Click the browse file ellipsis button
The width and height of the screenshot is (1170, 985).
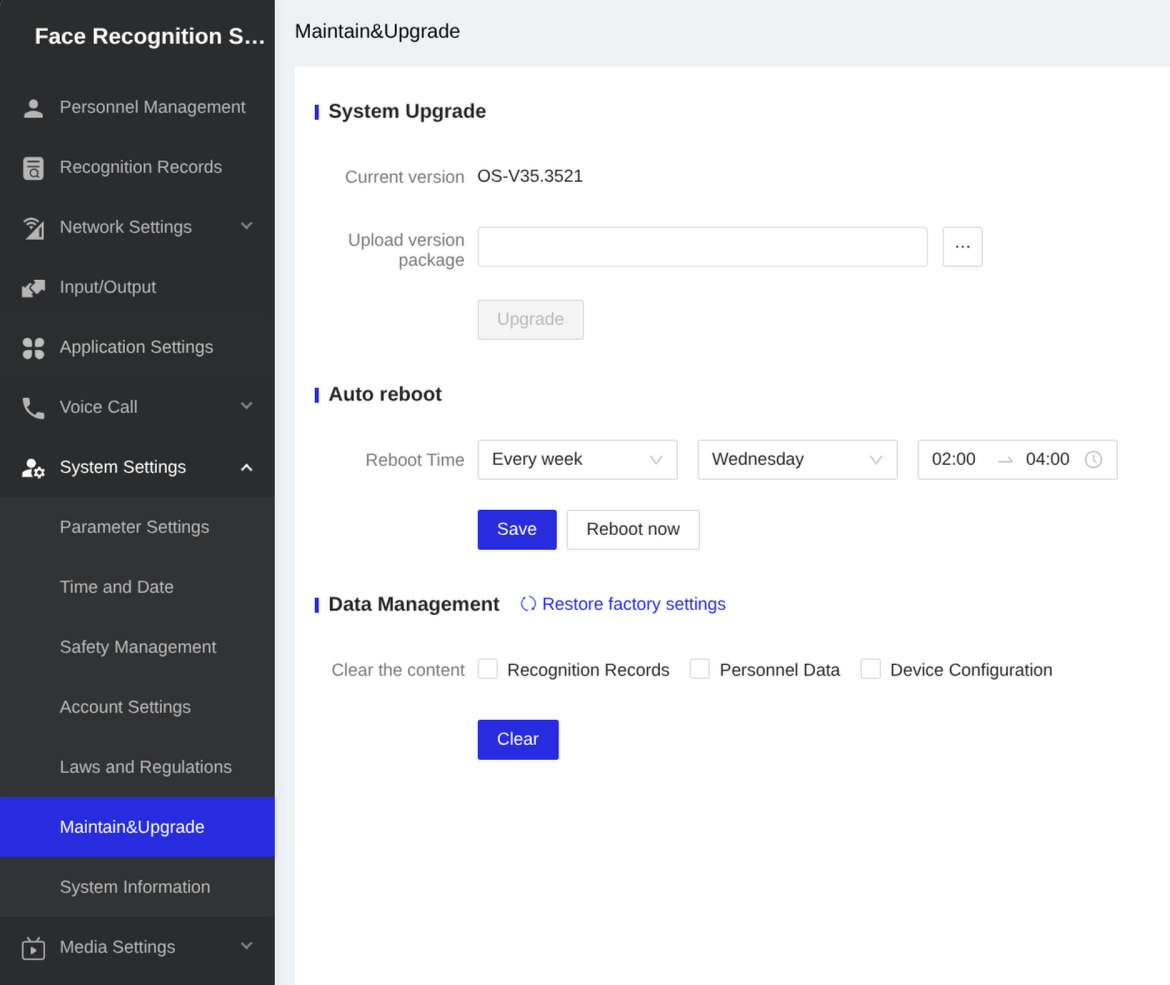click(x=963, y=247)
